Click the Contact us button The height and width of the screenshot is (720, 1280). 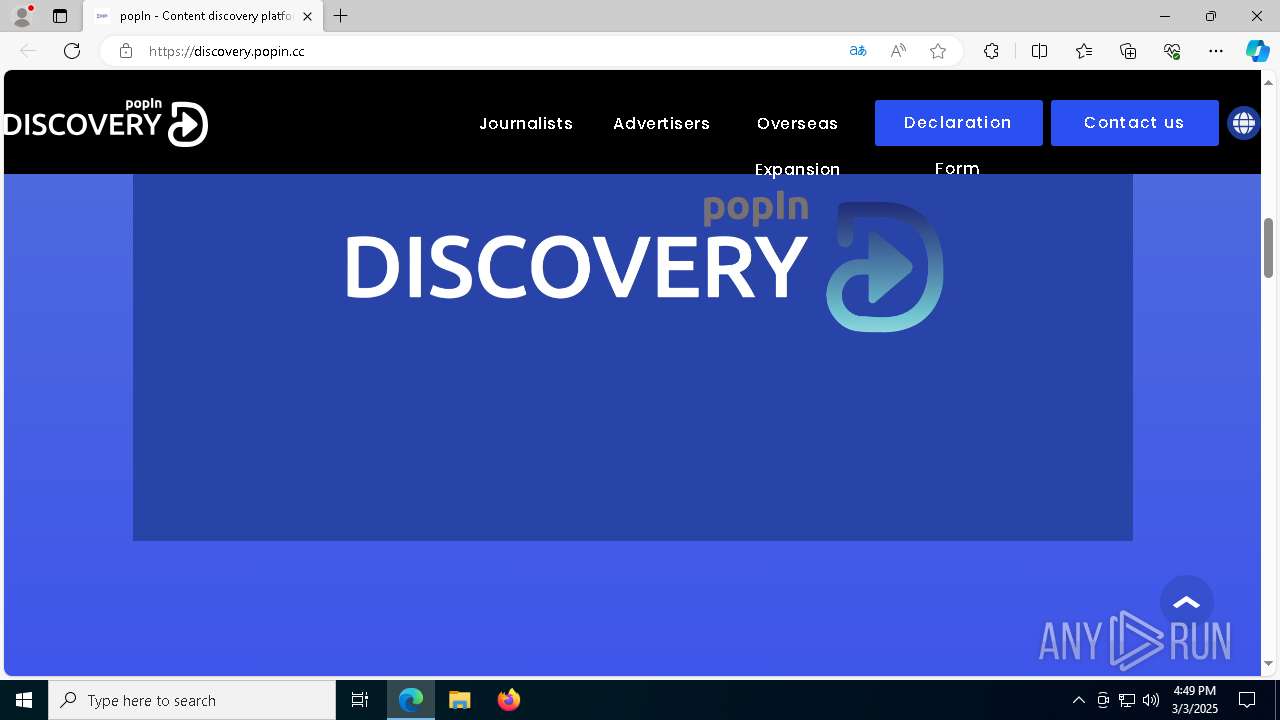tap(1134, 123)
